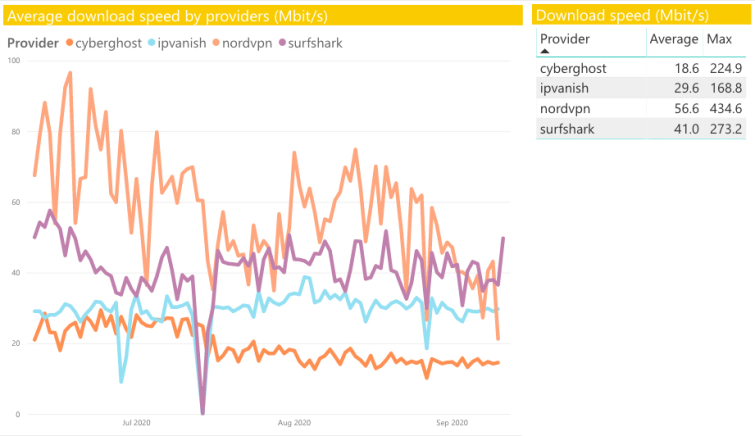The height and width of the screenshot is (436, 755).
Task: Click the ipvanish light blue legend dot
Action: [152, 43]
